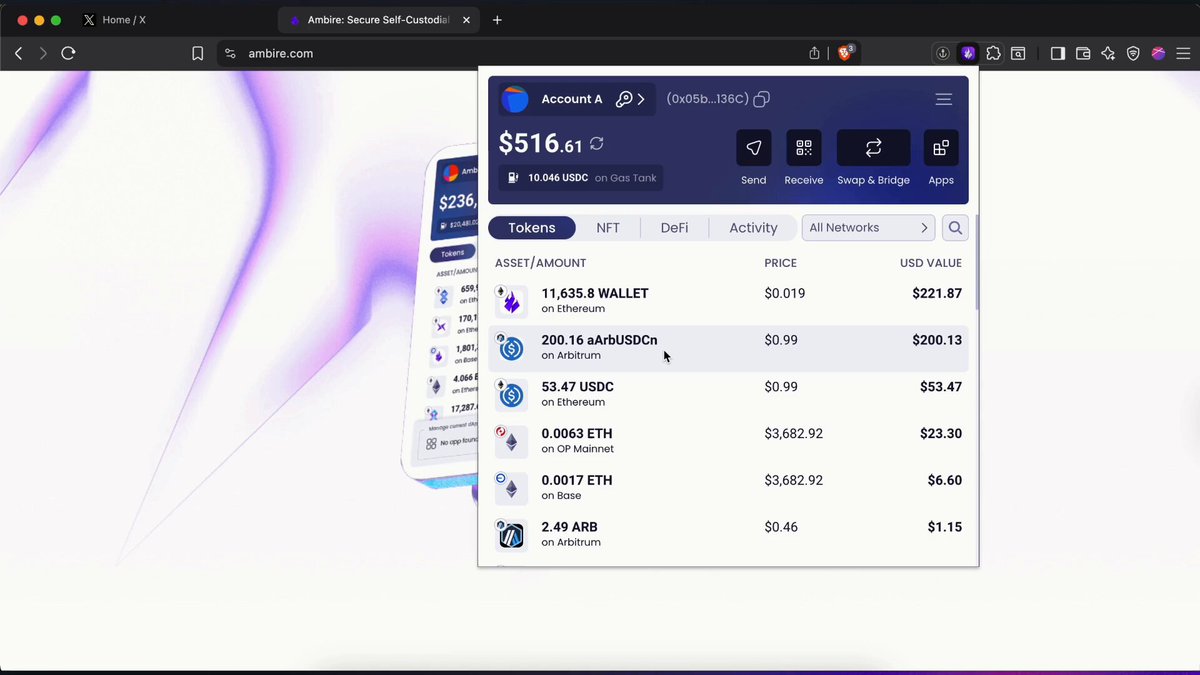Click the ETH on OP Mainnet icon
Viewport: 1200px width, 675px height.
511,442
